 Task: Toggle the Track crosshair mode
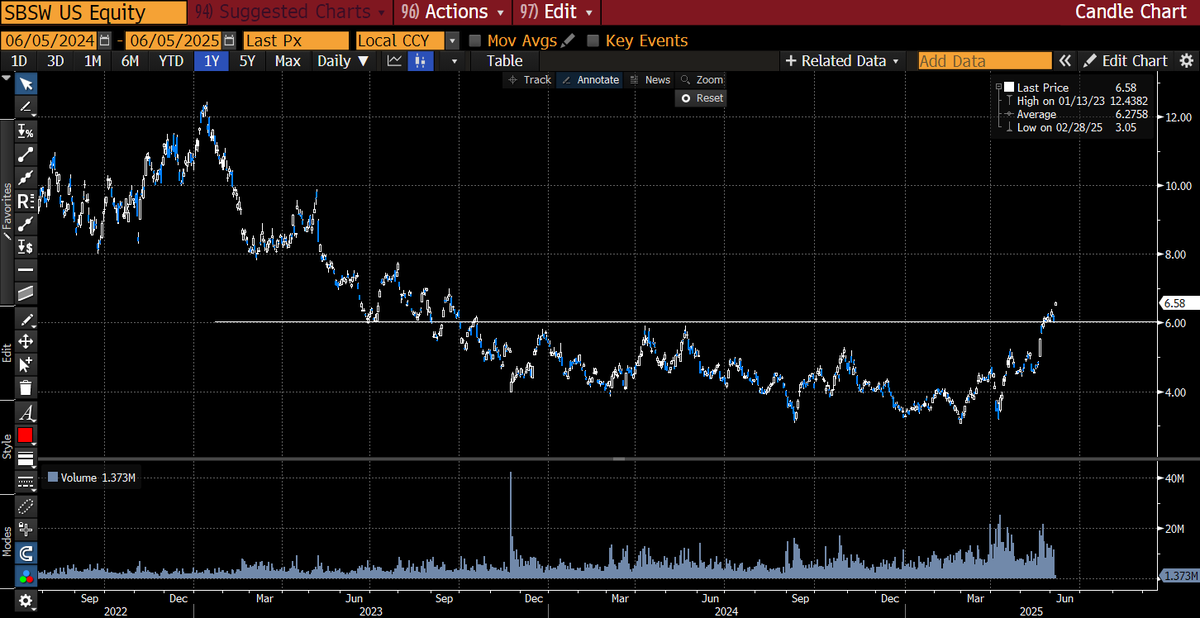tap(530, 80)
